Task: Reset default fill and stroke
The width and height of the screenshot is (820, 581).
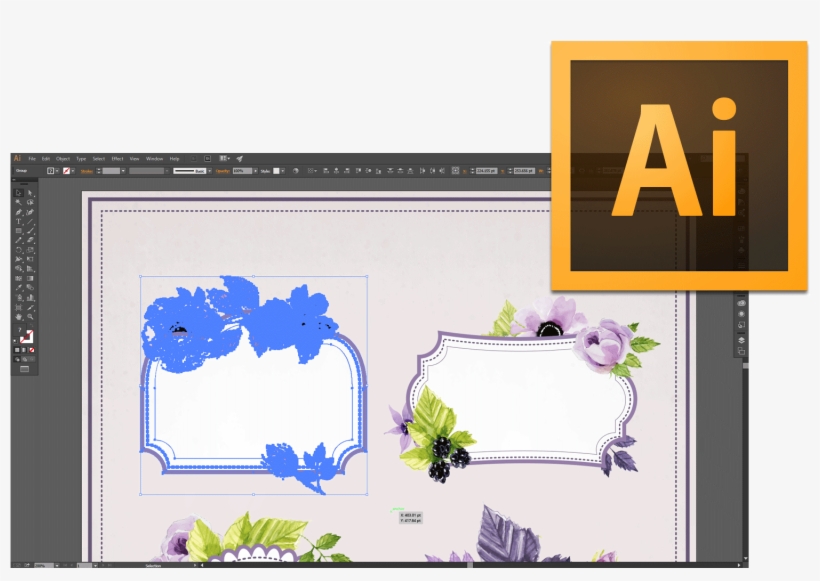Action: click(15, 341)
